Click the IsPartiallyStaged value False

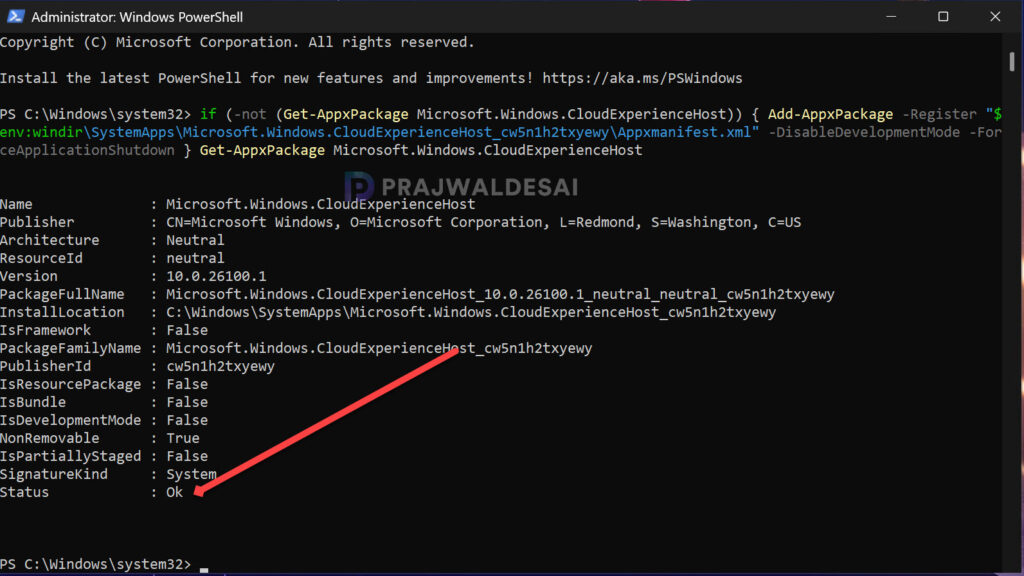187,456
